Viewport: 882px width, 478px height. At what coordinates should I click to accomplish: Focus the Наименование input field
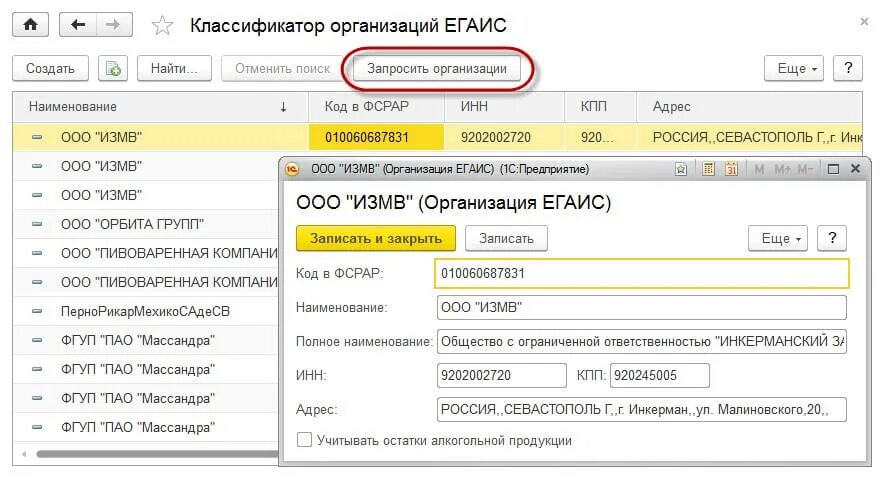641,308
